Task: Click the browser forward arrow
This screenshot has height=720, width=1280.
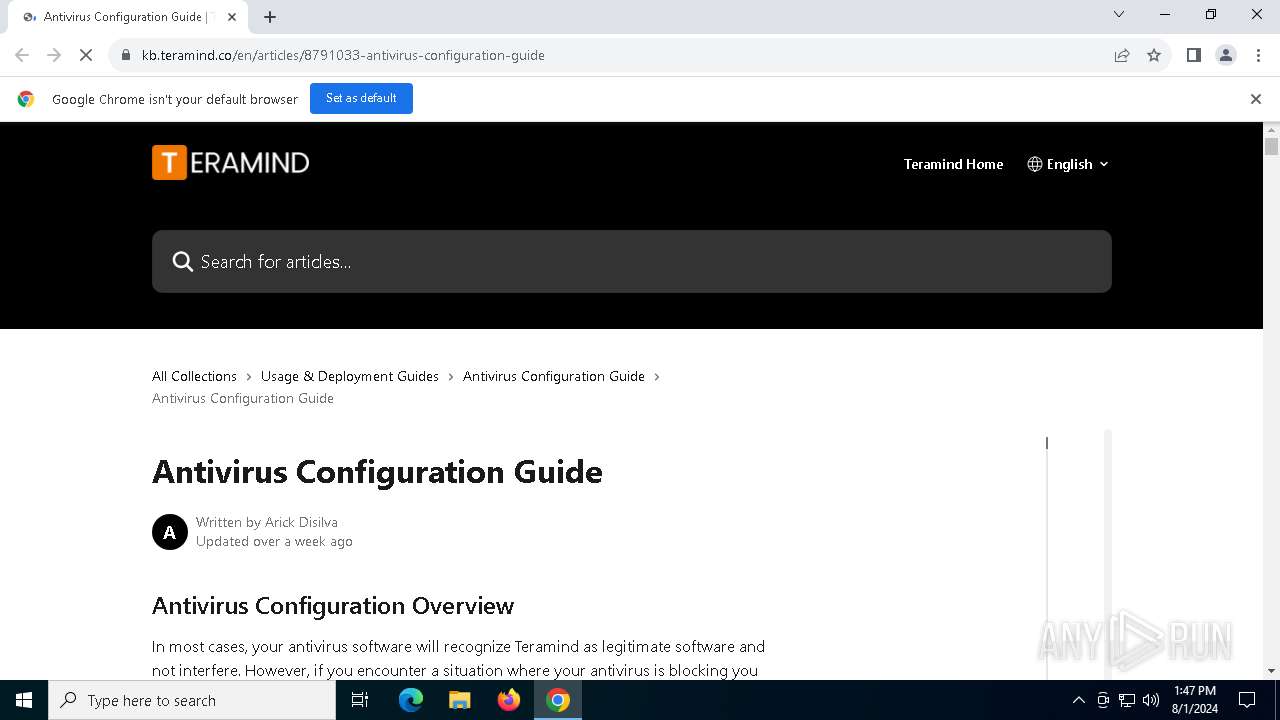Action: coord(54,55)
